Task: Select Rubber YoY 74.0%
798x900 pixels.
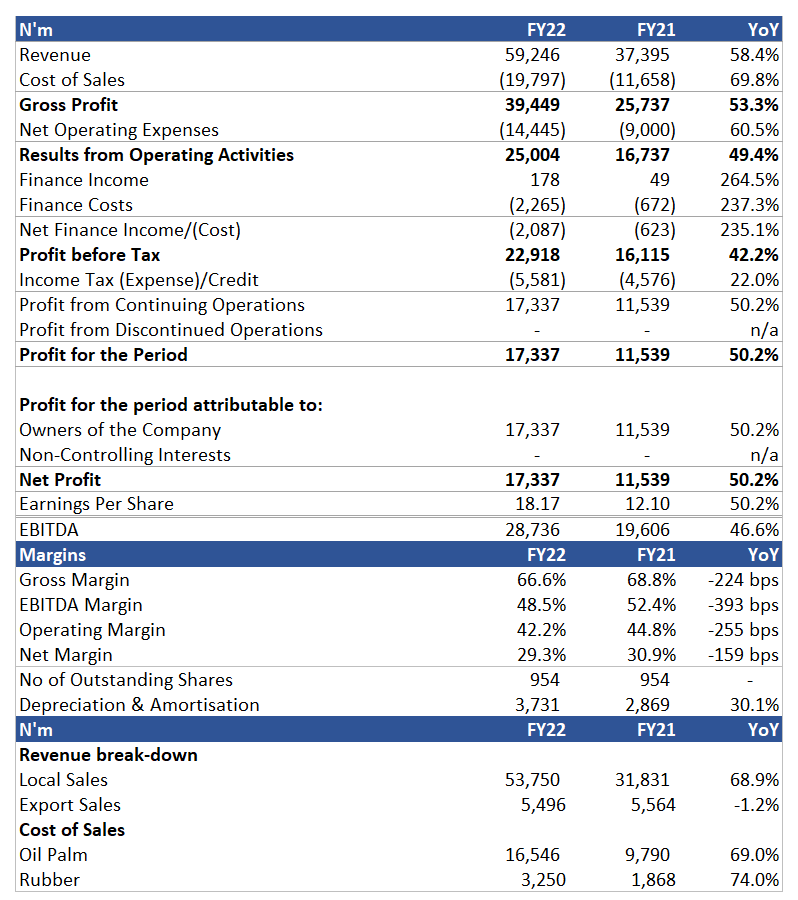Action: click(754, 880)
